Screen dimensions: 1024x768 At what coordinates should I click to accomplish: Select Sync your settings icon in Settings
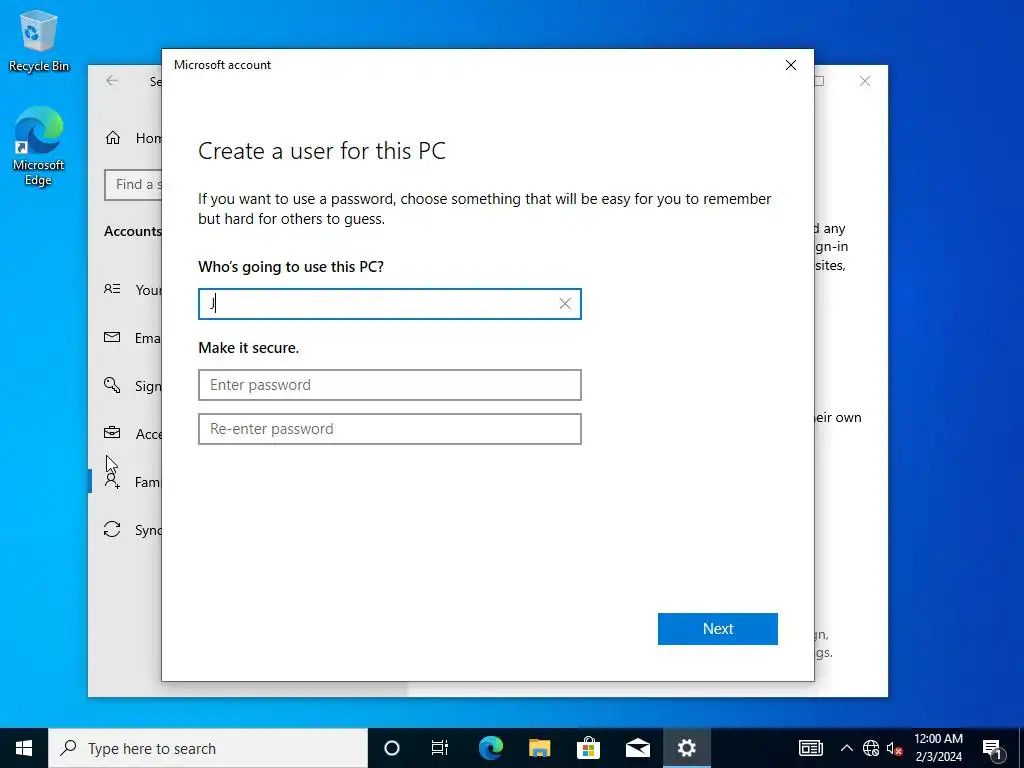click(112, 530)
